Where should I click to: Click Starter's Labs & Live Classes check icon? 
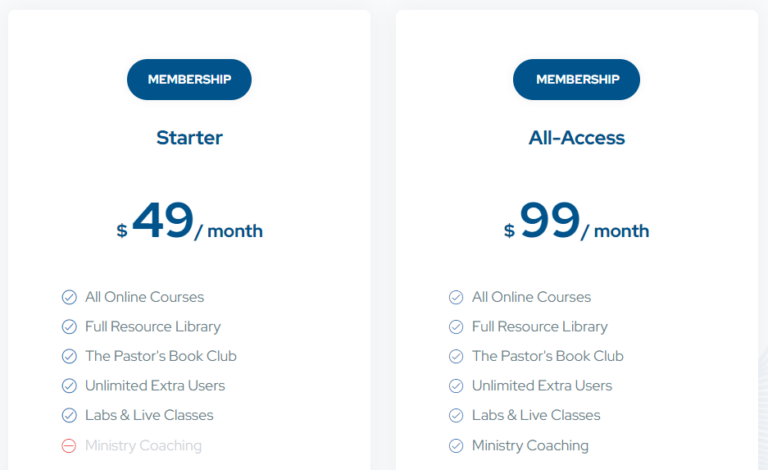tap(69, 415)
